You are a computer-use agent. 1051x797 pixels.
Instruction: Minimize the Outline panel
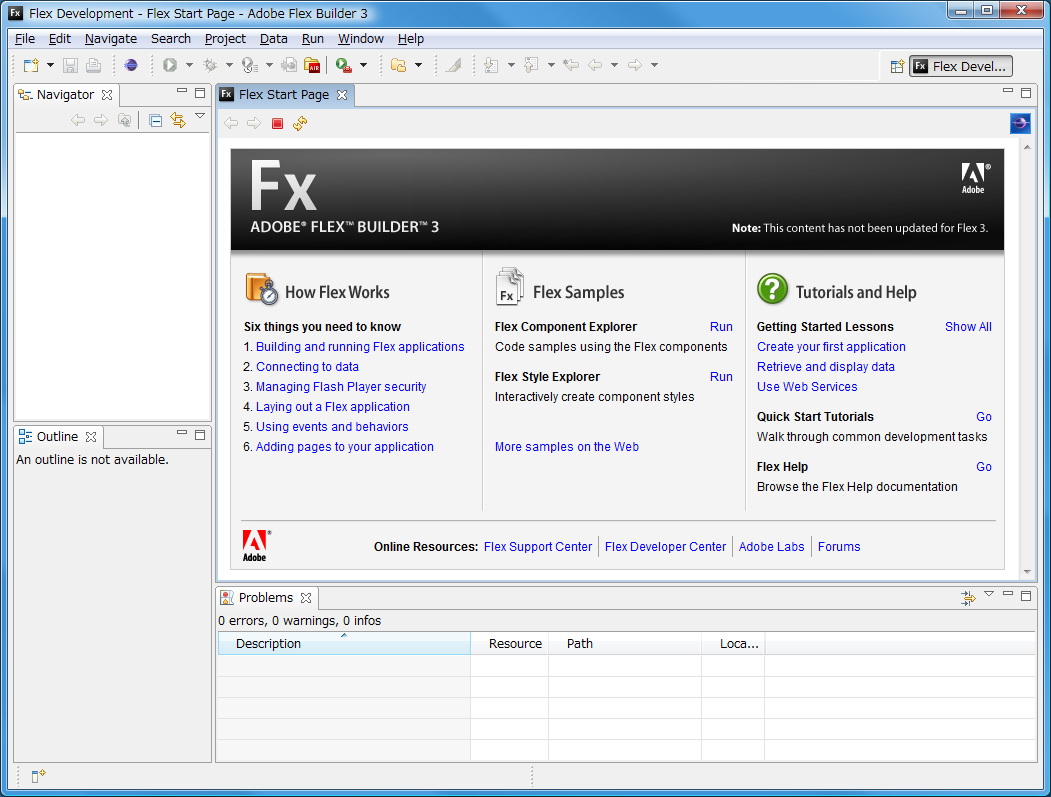pyautogui.click(x=182, y=434)
